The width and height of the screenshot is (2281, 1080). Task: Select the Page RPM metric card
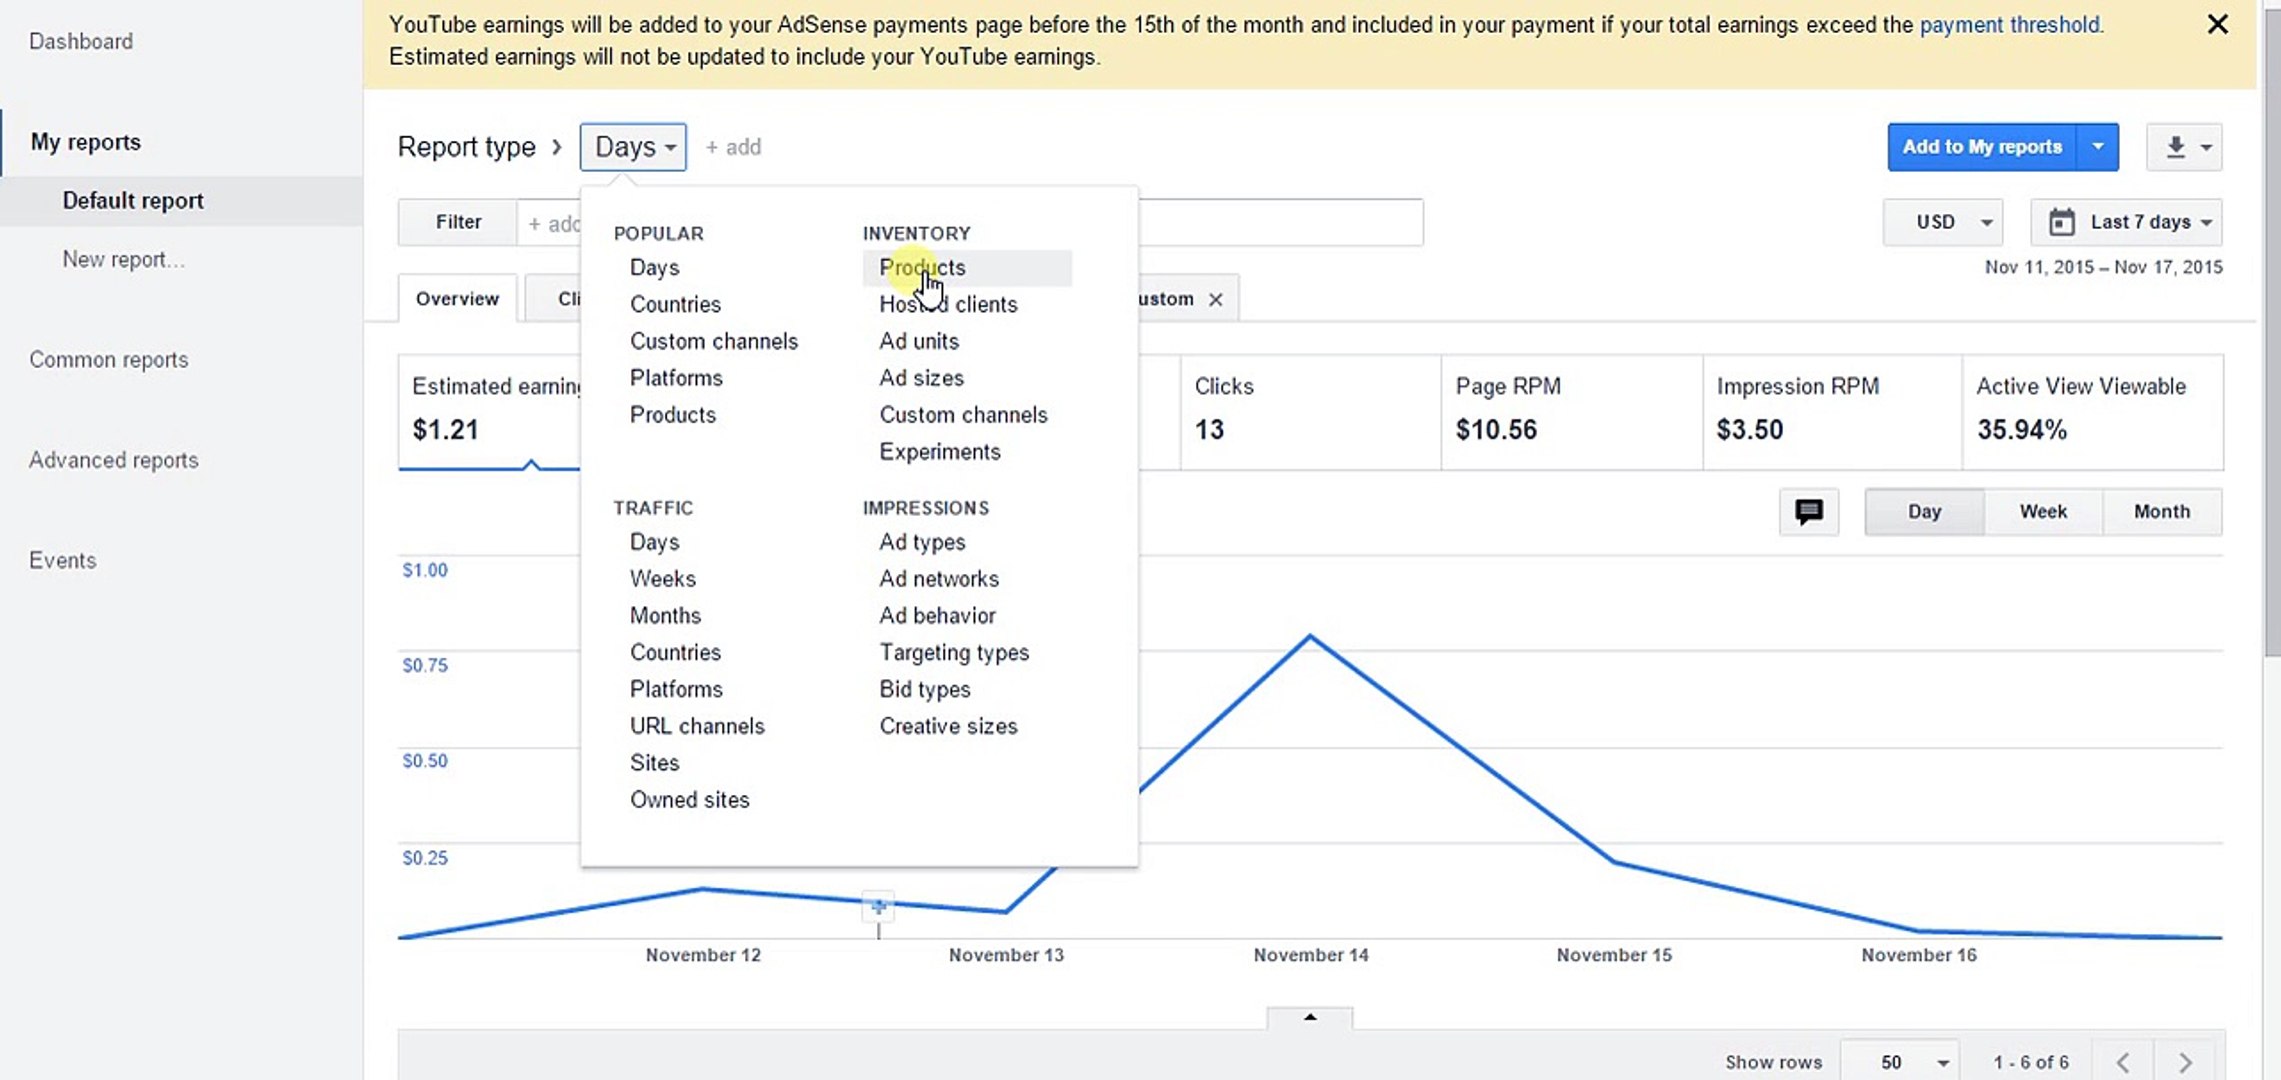click(x=1572, y=412)
